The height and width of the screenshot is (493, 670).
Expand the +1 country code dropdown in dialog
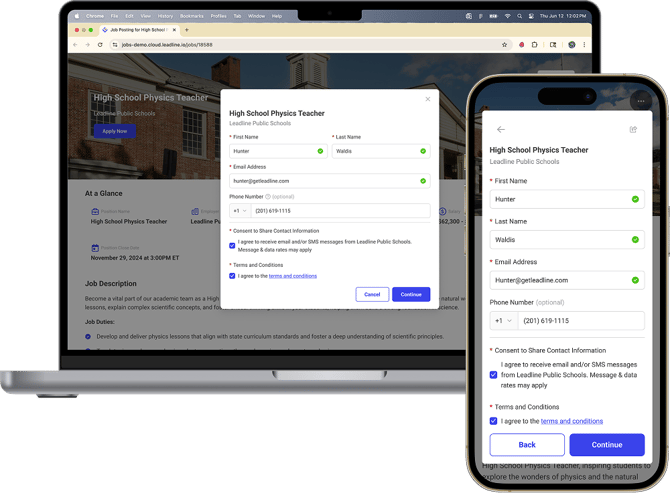click(x=240, y=211)
